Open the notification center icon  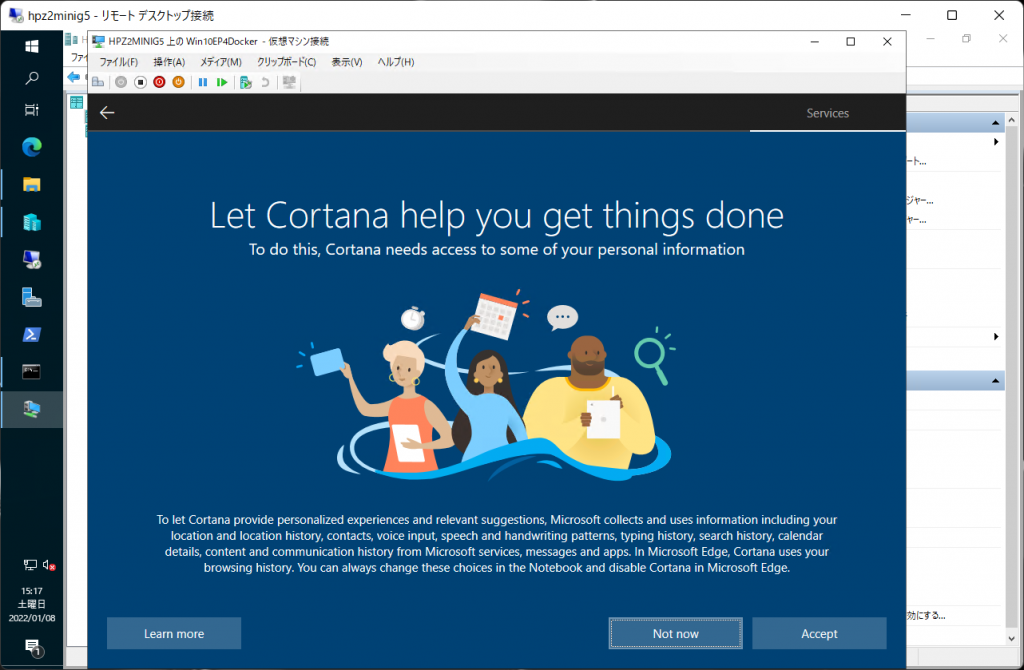coord(32,648)
